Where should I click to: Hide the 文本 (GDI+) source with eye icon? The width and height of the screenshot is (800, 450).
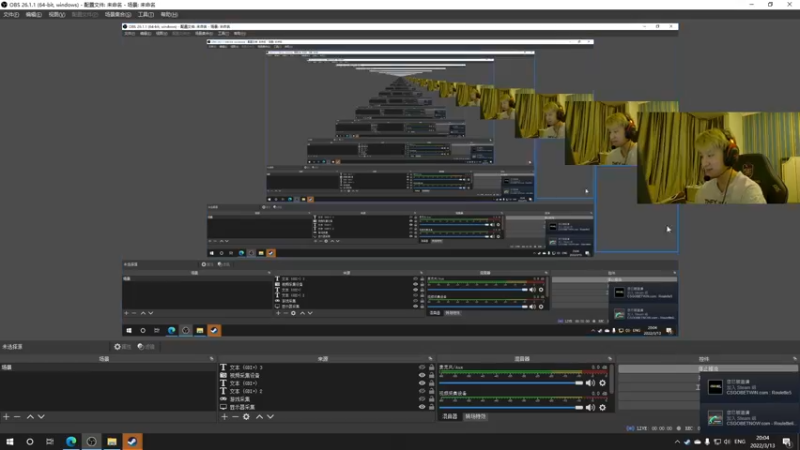pyautogui.click(x=422, y=383)
